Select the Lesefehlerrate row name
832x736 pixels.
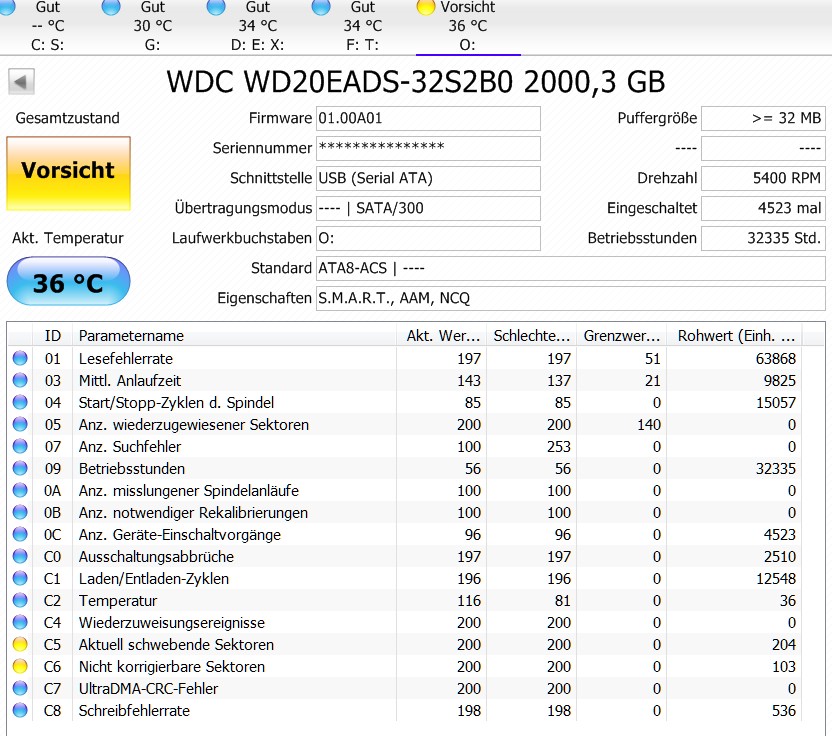(126, 359)
